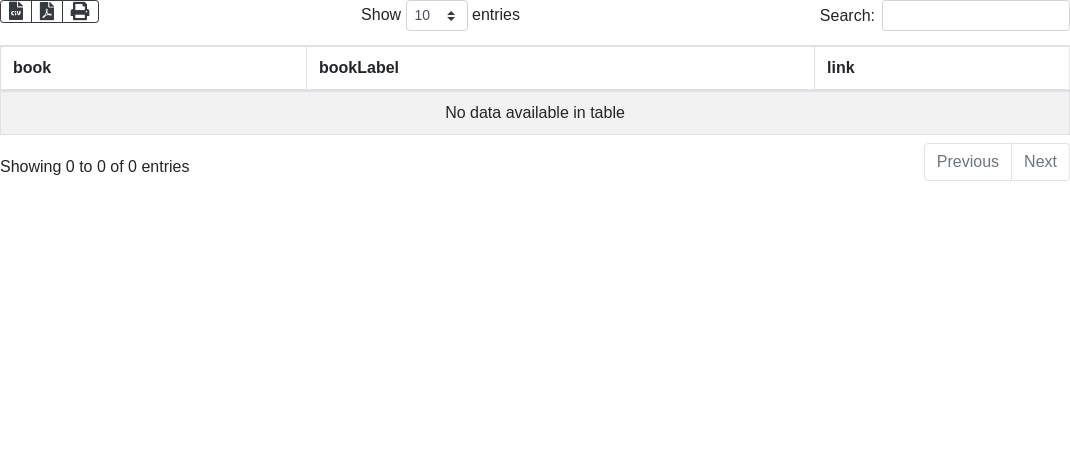Sort the table by the book column
Image resolution: width=1070 pixels, height=450 pixels.
32,68
